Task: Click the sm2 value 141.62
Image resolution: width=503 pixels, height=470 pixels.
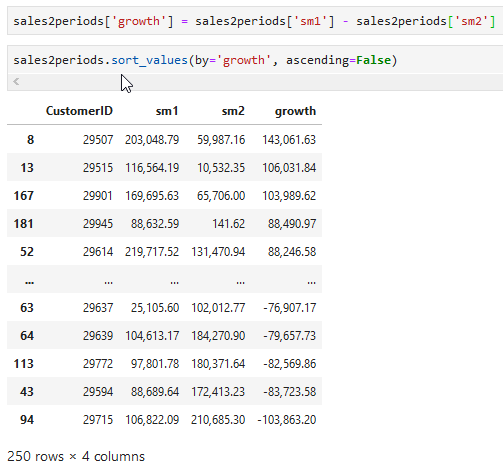Action: (x=229, y=224)
